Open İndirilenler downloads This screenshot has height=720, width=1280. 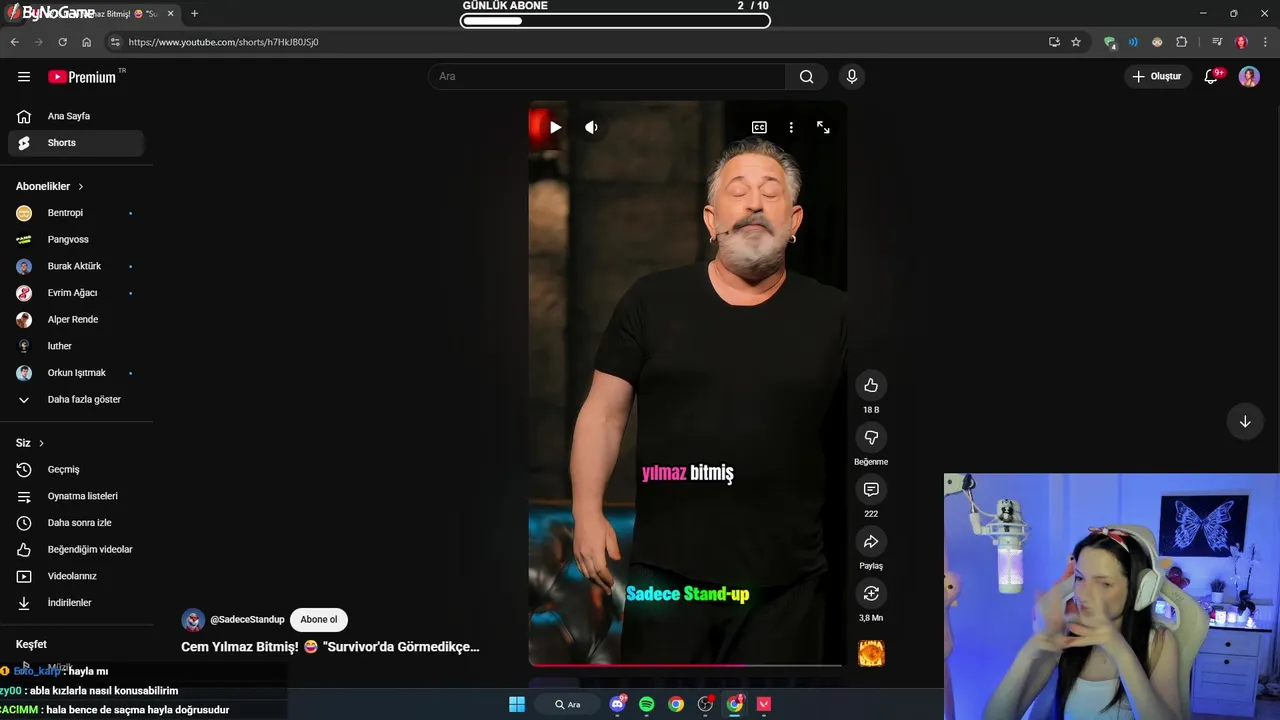coord(76,603)
